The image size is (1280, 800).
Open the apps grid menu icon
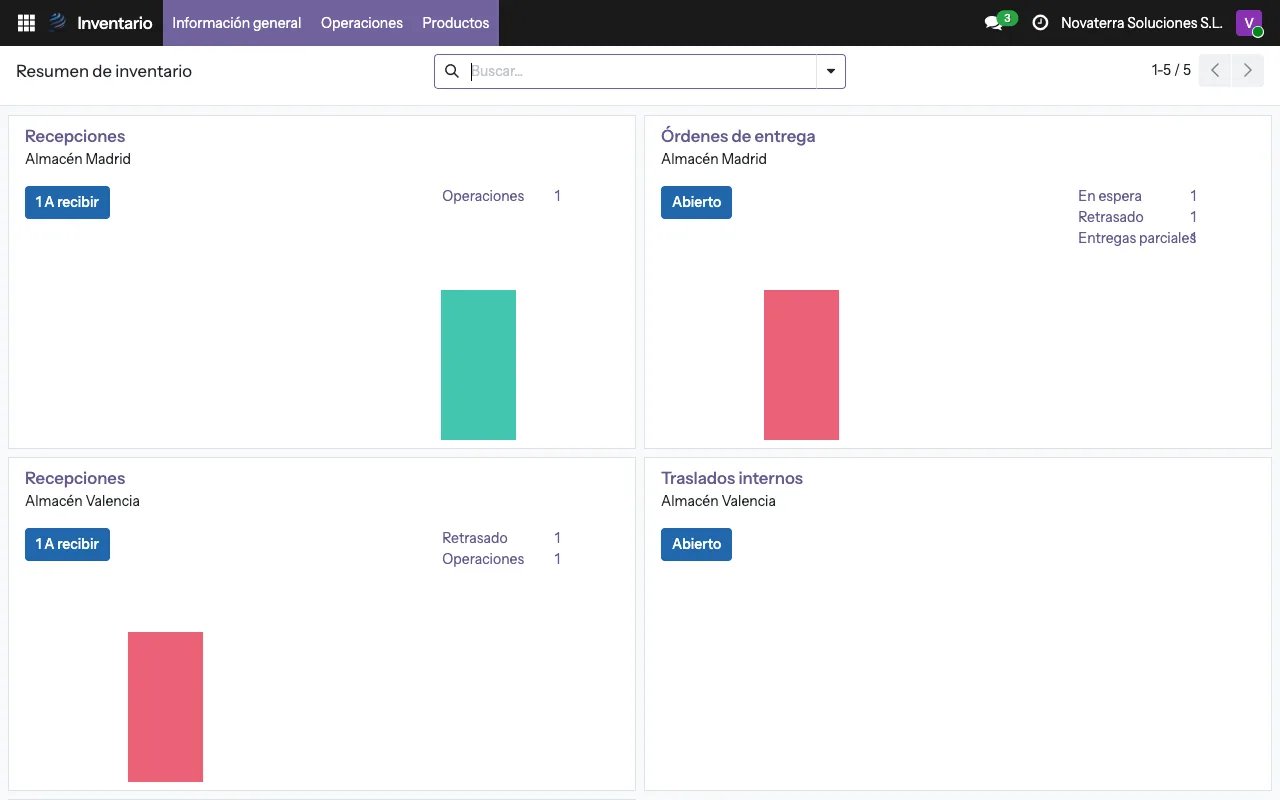tap(26, 22)
